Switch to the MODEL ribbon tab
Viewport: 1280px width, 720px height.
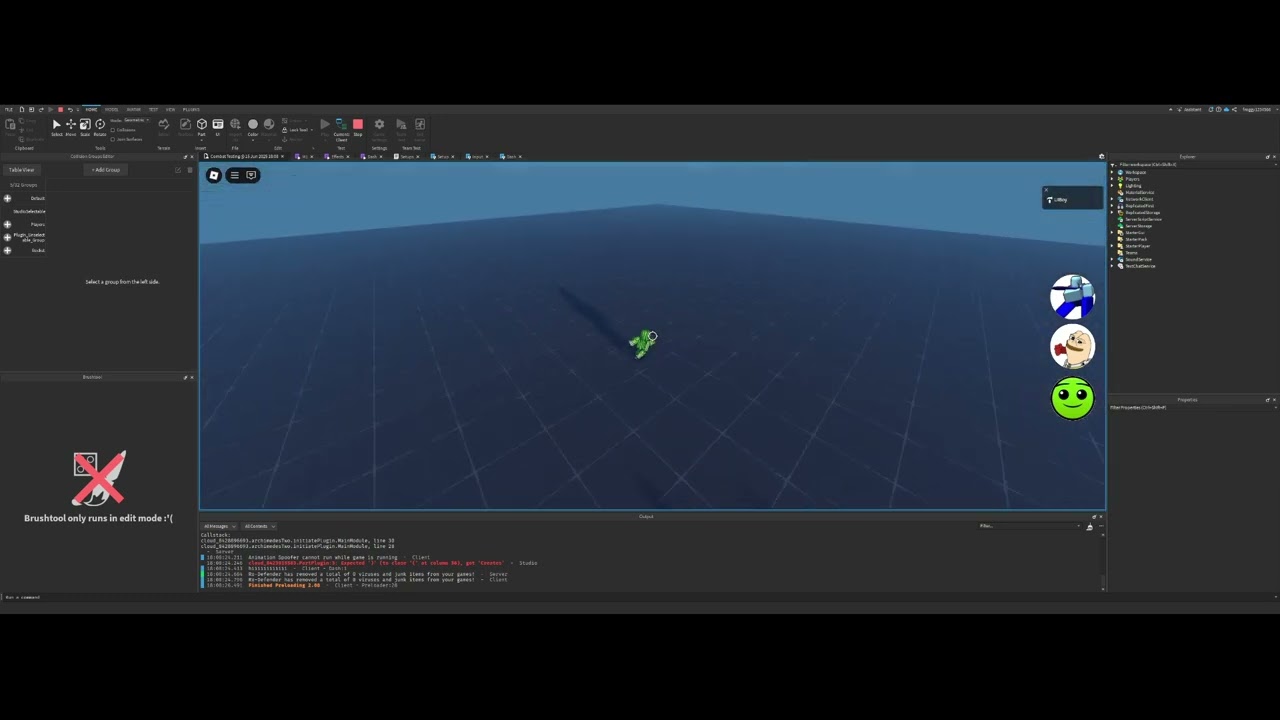(112, 110)
